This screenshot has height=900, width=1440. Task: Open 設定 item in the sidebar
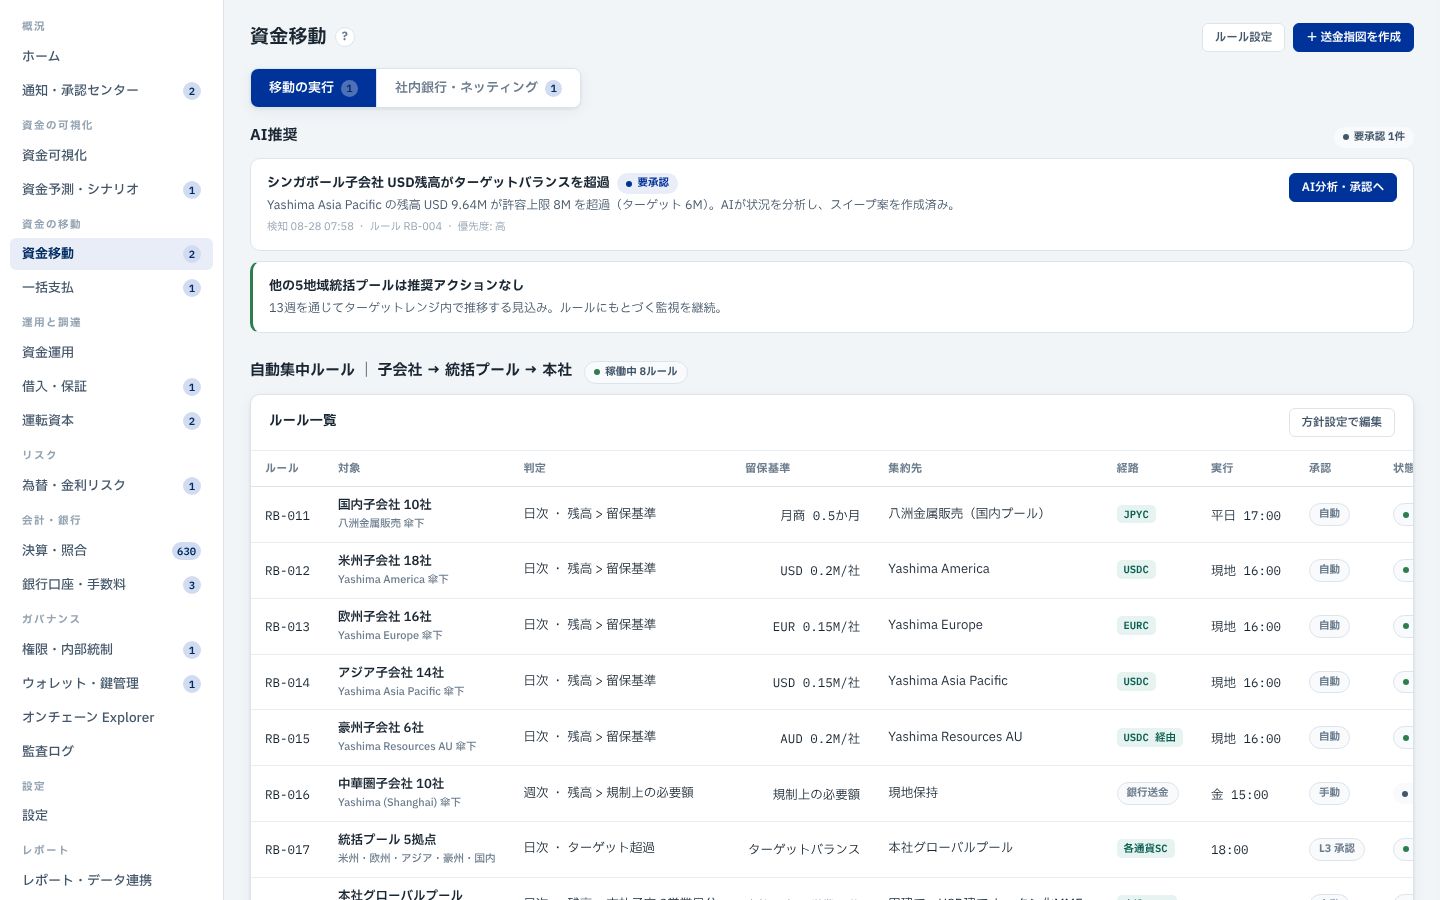coord(111,815)
